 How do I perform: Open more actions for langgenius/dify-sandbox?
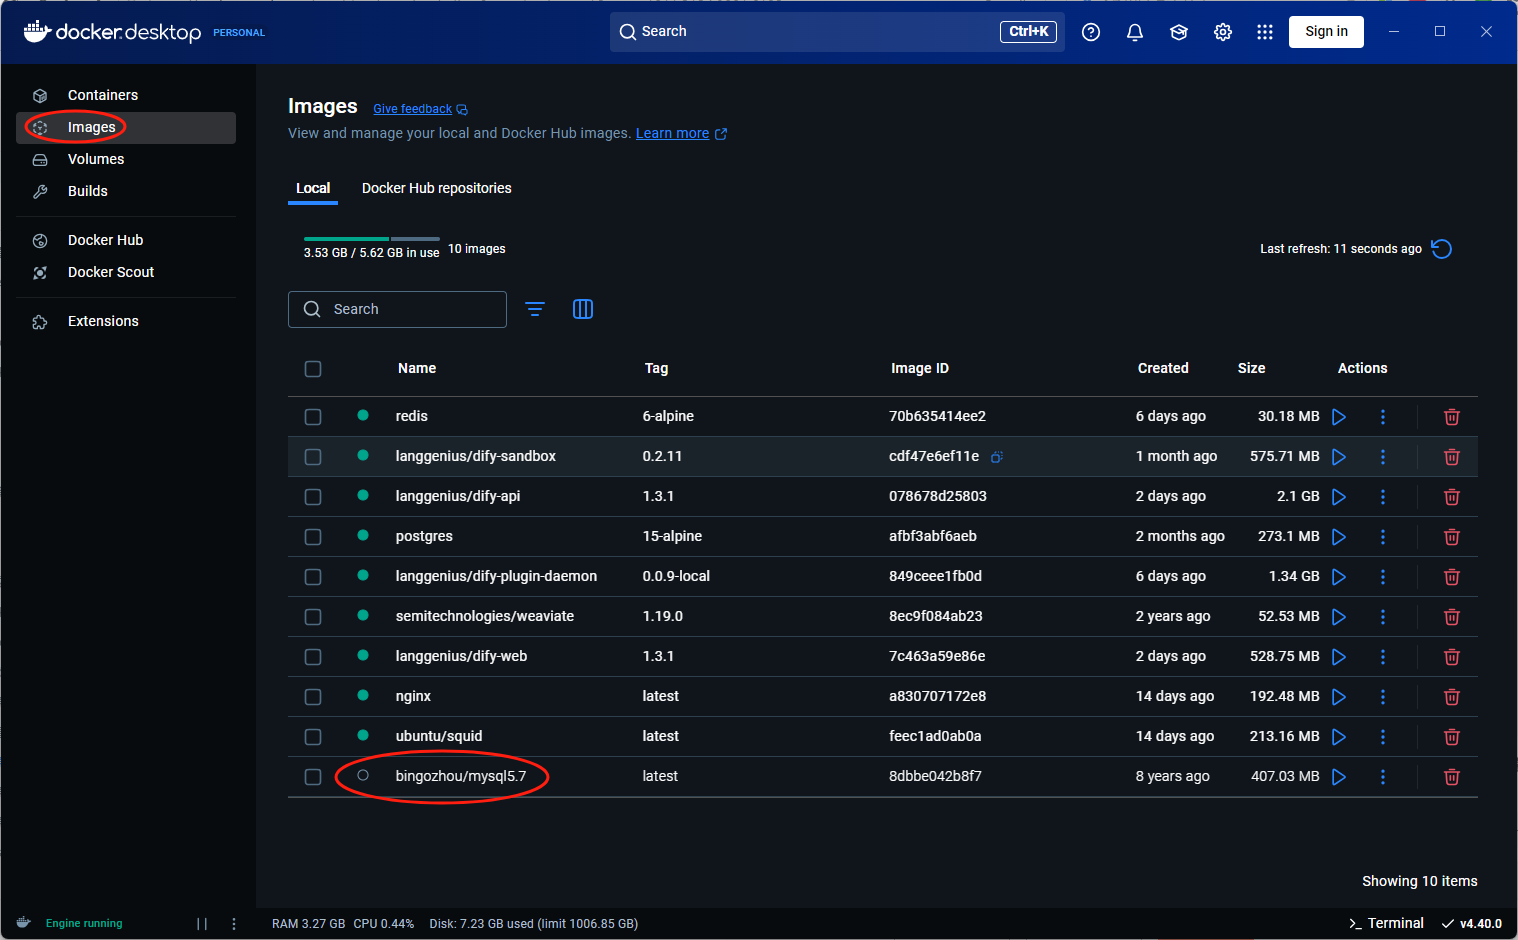1383,457
